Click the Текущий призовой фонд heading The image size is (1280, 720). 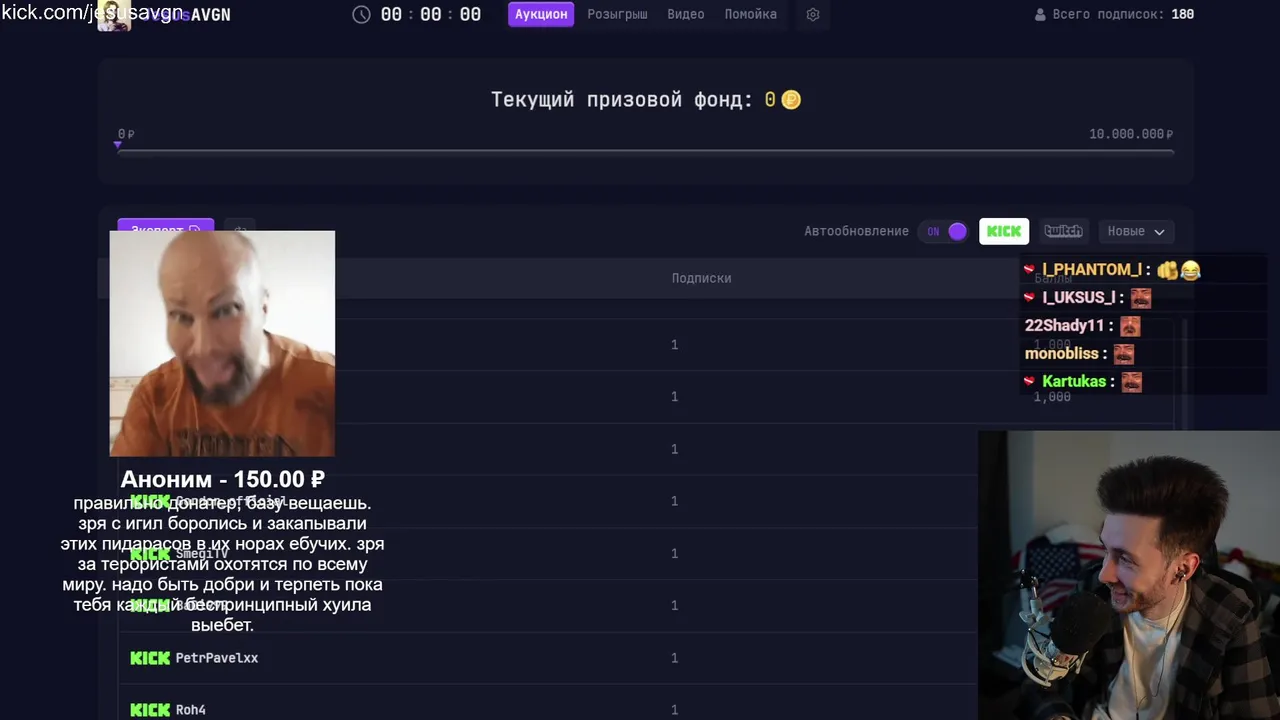coord(622,99)
